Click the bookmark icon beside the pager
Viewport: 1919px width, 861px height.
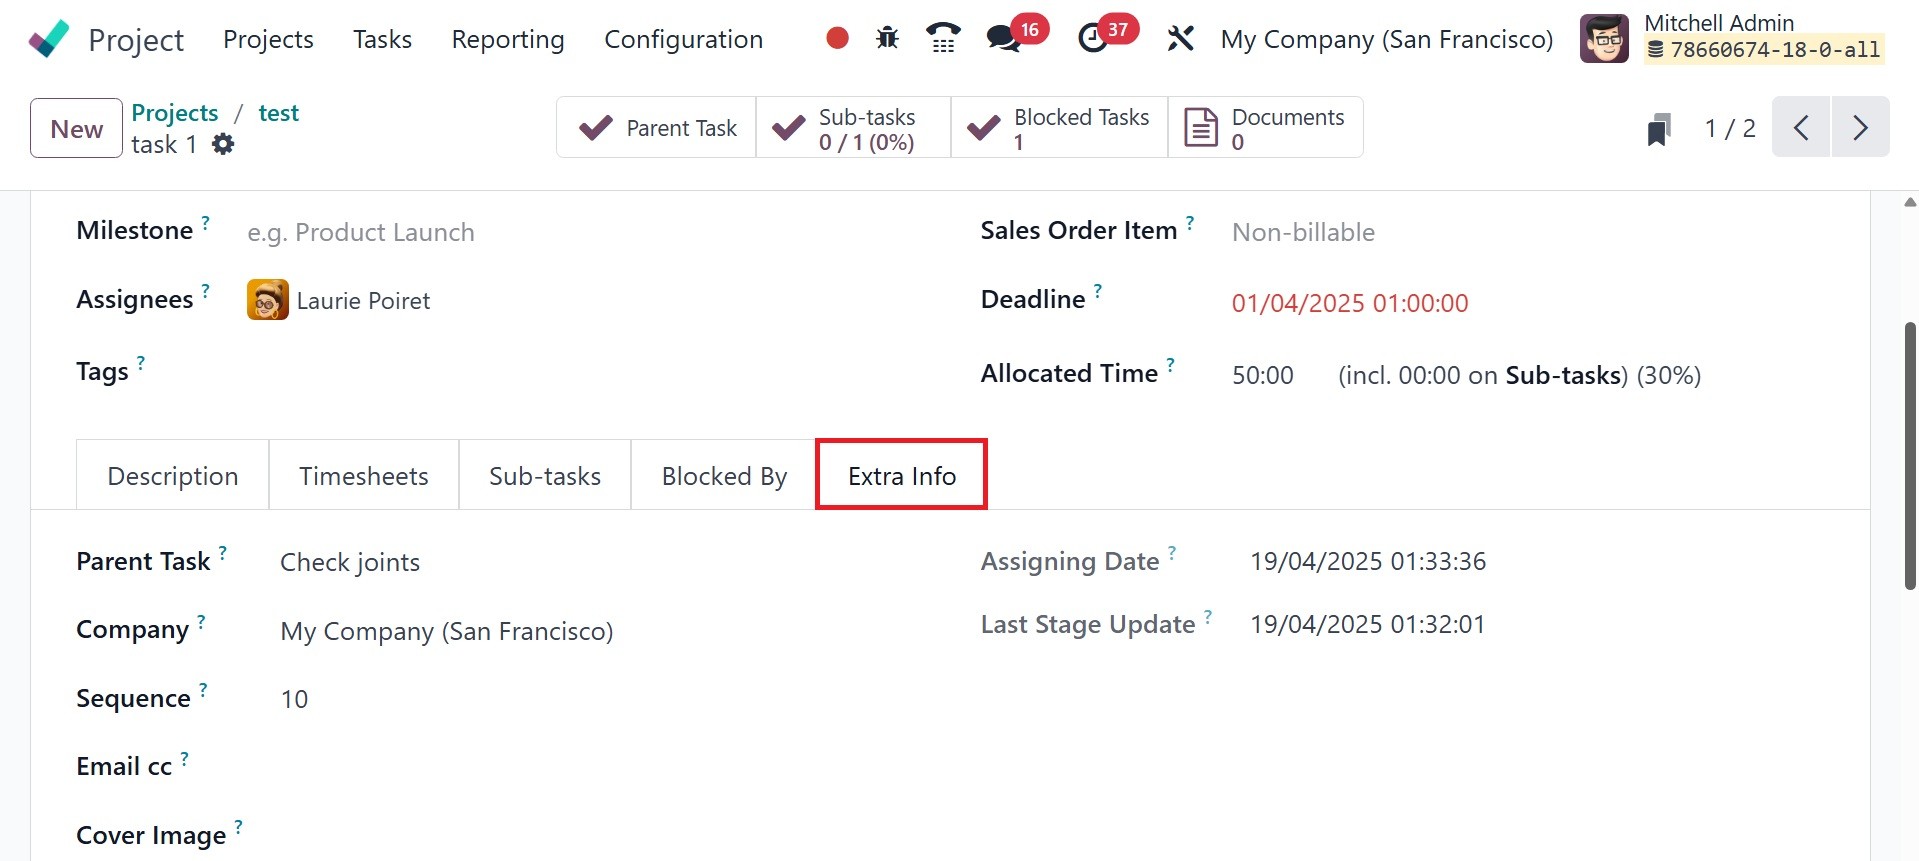point(1659,129)
